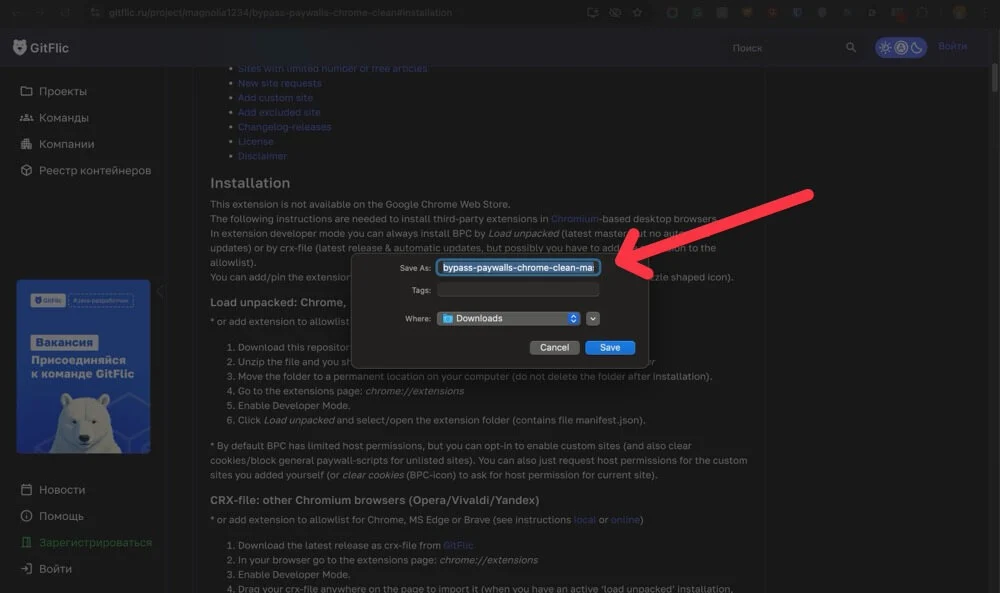Open the Chromium link

[x=575, y=219]
